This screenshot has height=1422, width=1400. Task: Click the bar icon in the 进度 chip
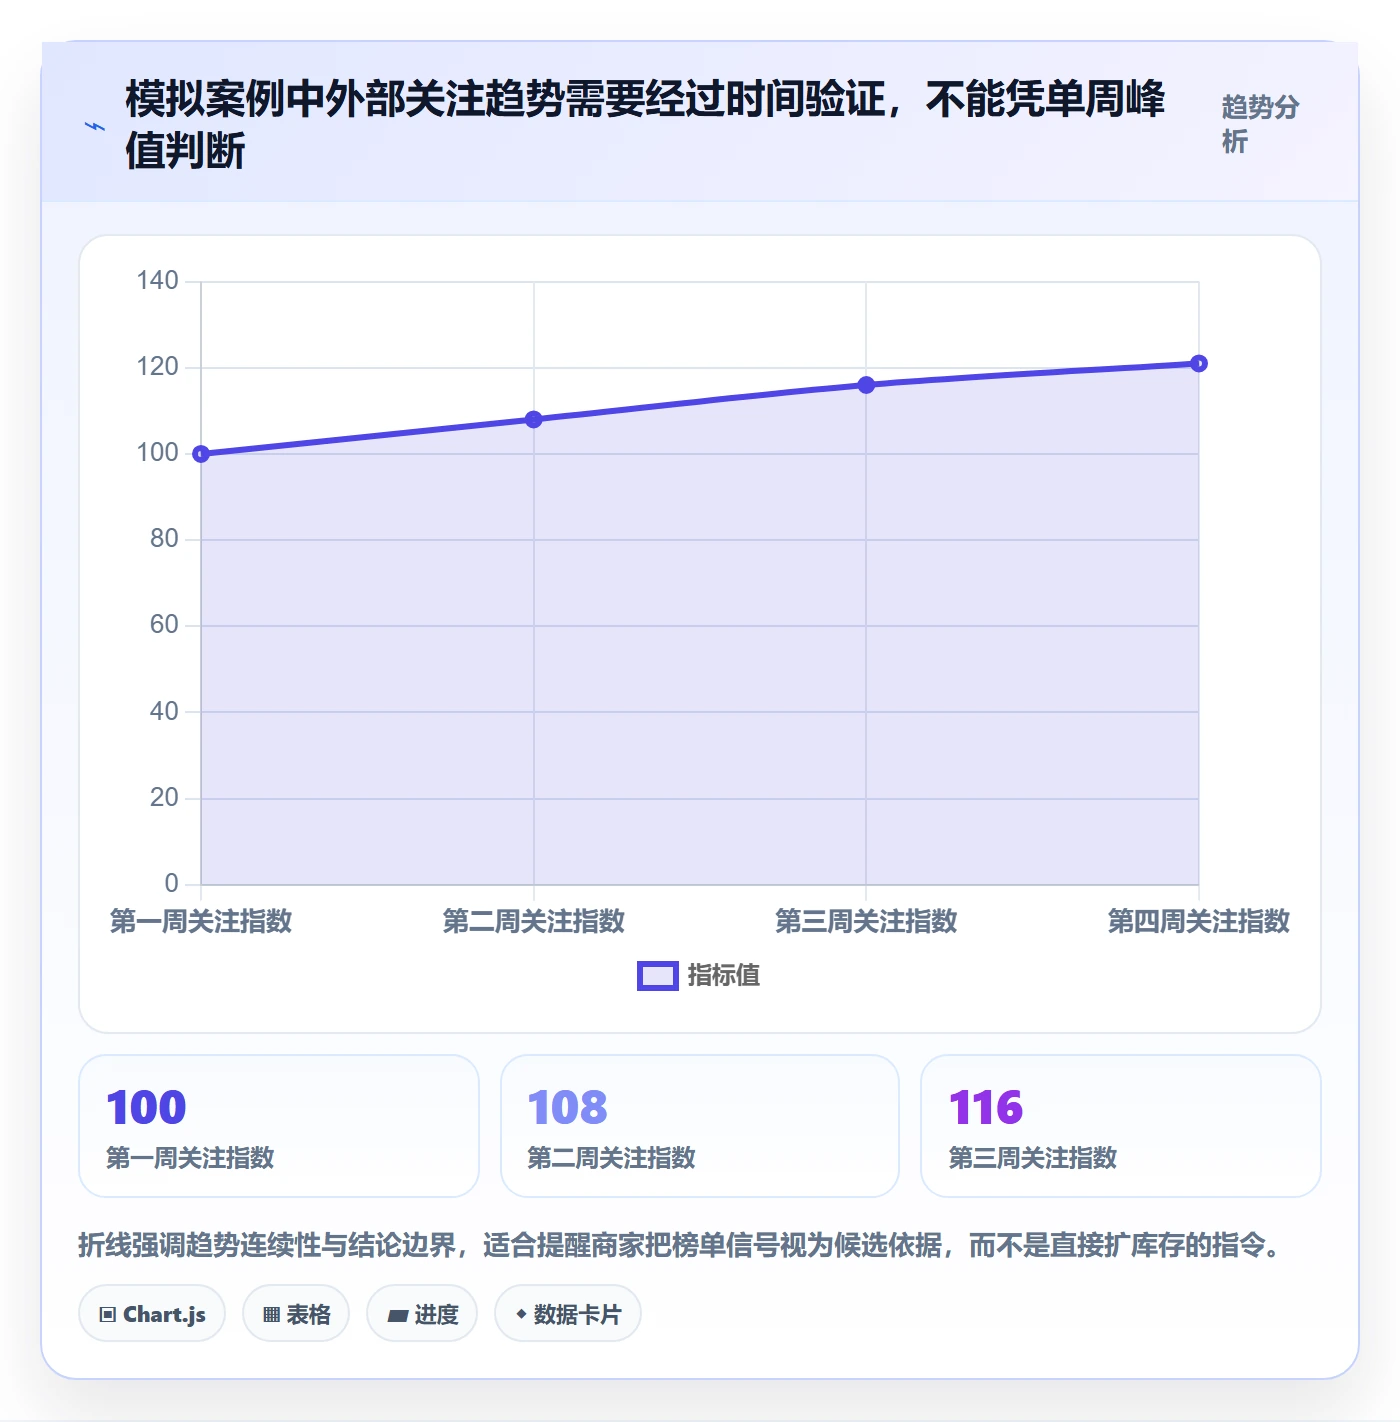click(397, 1316)
